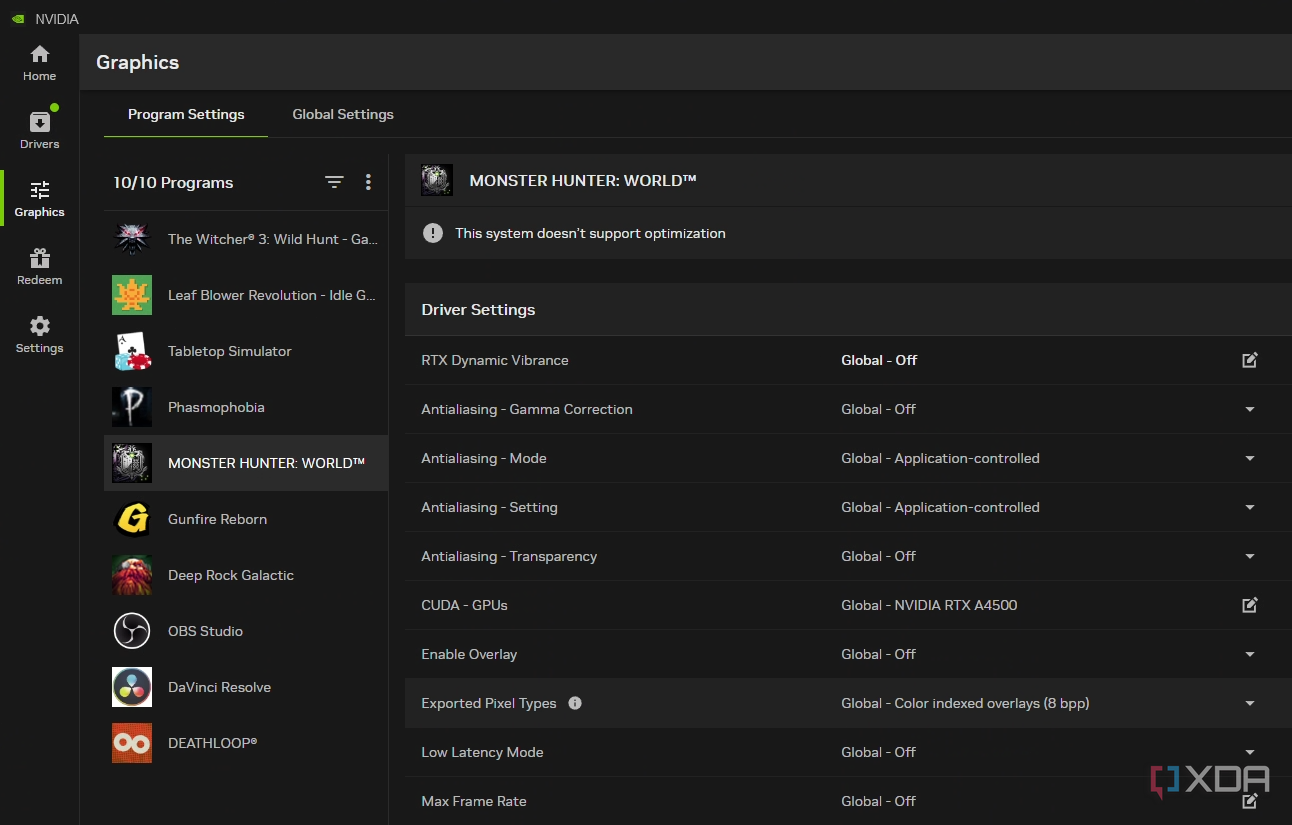Edit the RTX Dynamic Vibrance setting

1249,360
